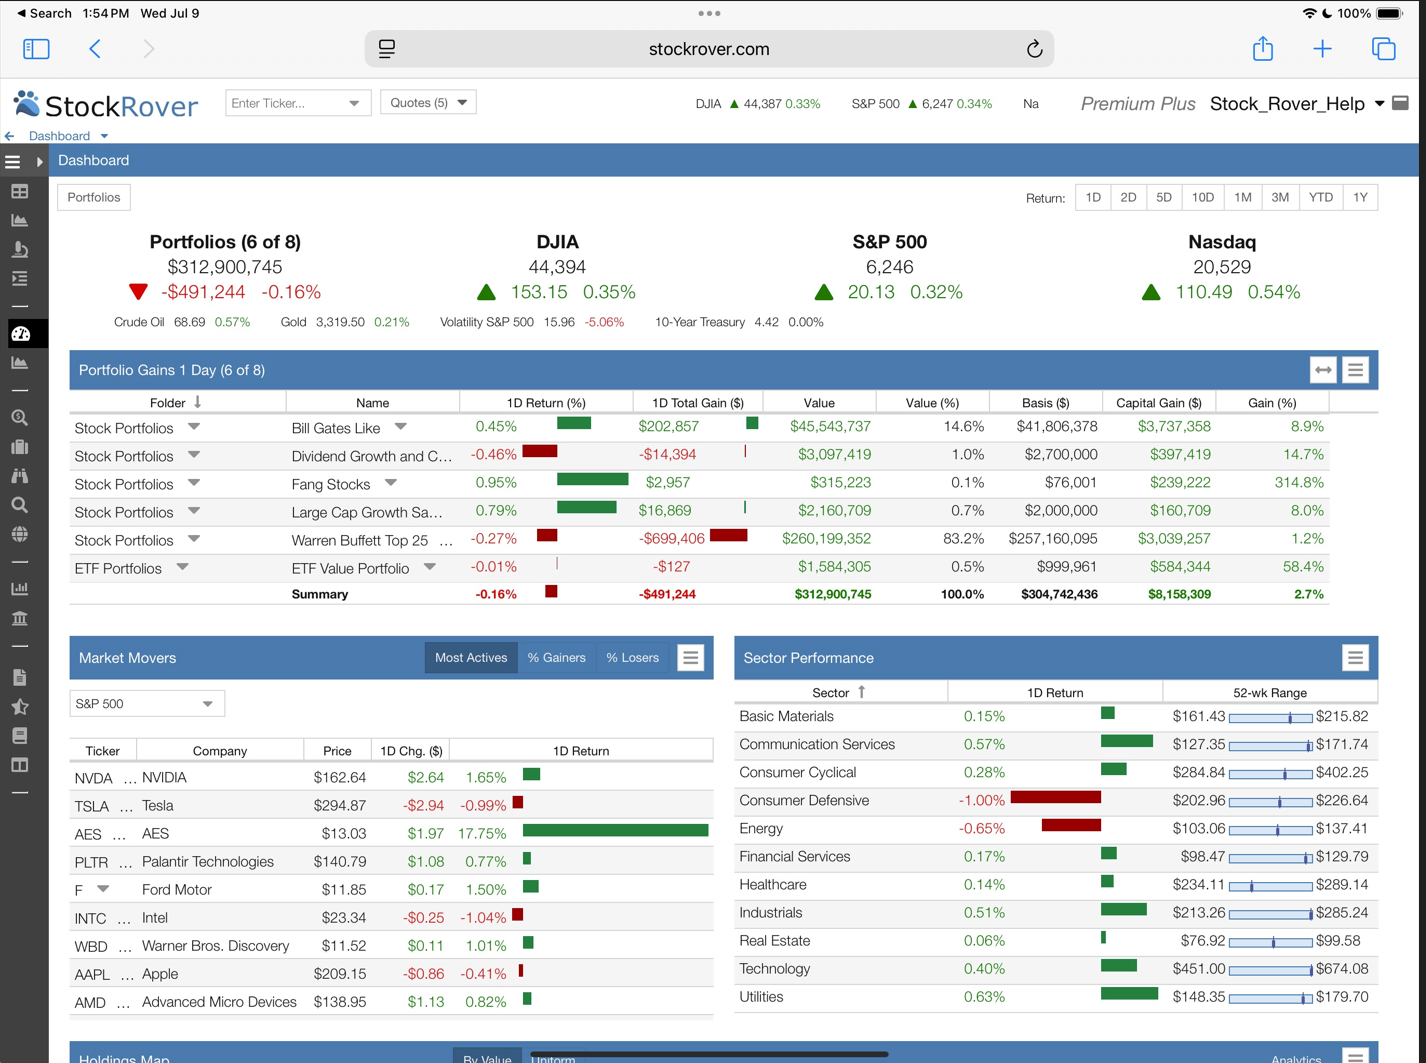The height and width of the screenshot is (1063, 1426).
Task: Reload the stockrover.com page
Action: click(x=1035, y=49)
